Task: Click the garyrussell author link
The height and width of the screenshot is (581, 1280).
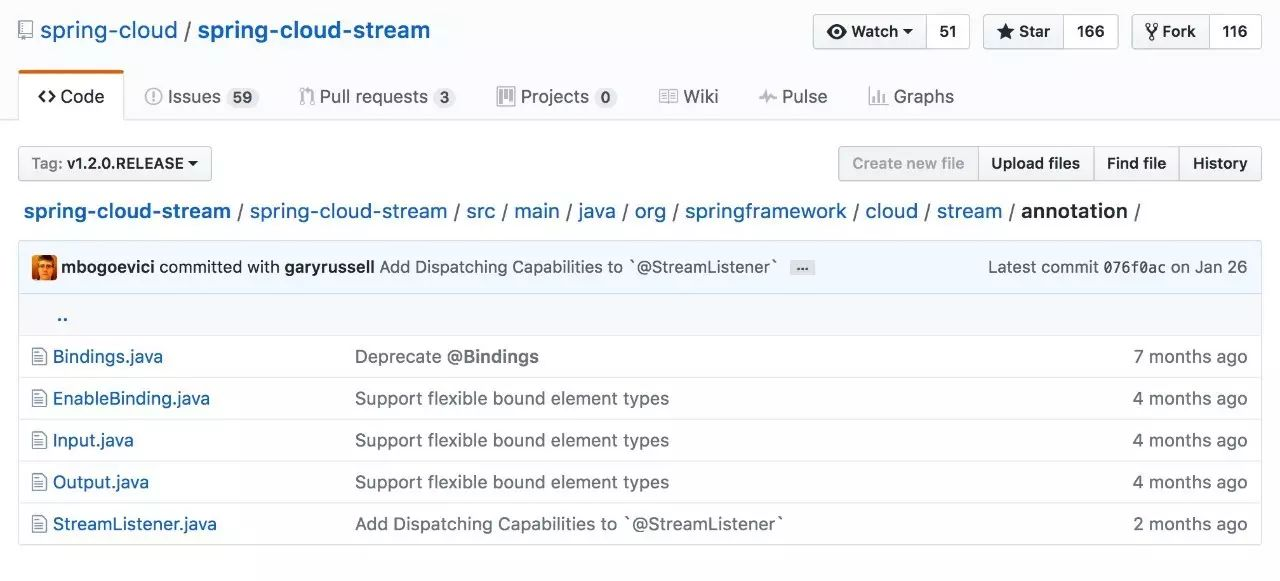Action: click(x=327, y=268)
